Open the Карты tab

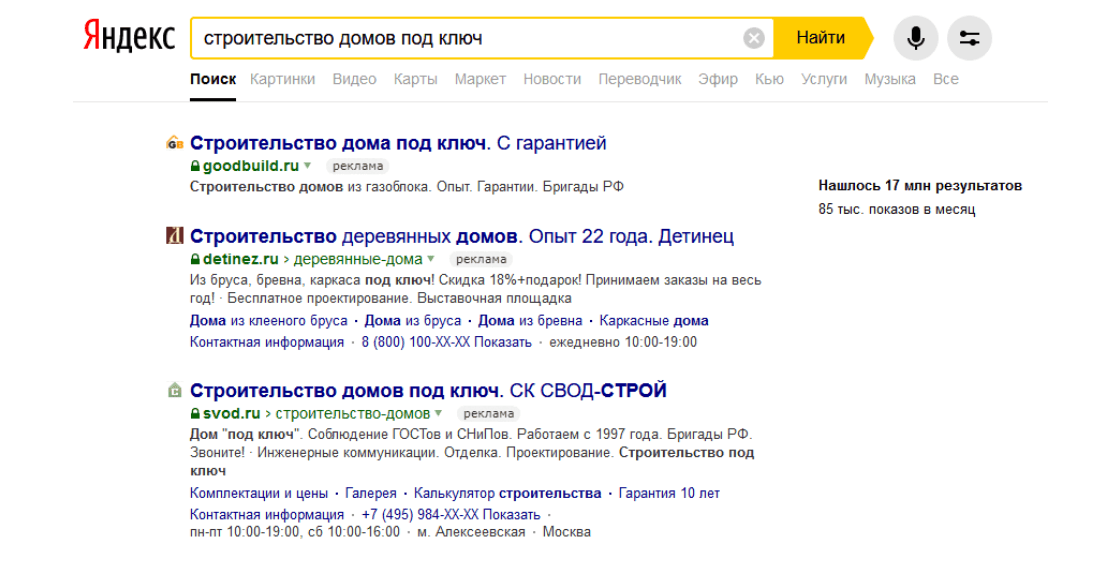click(415, 79)
